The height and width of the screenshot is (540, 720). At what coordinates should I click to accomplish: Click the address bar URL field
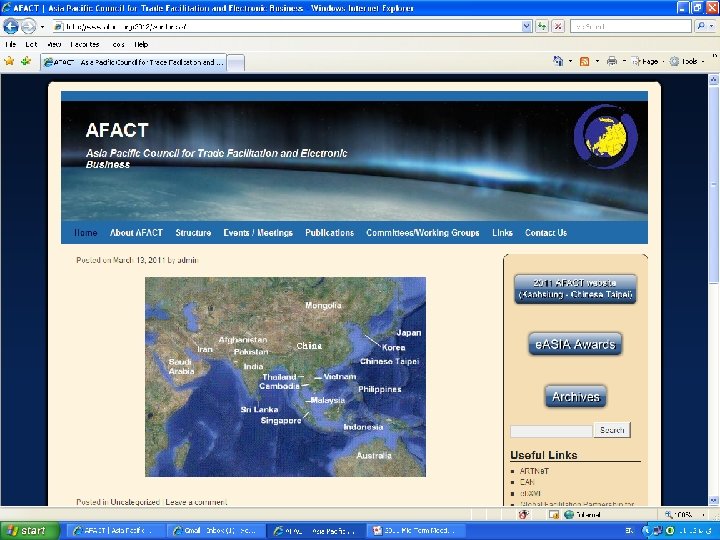coord(287,27)
